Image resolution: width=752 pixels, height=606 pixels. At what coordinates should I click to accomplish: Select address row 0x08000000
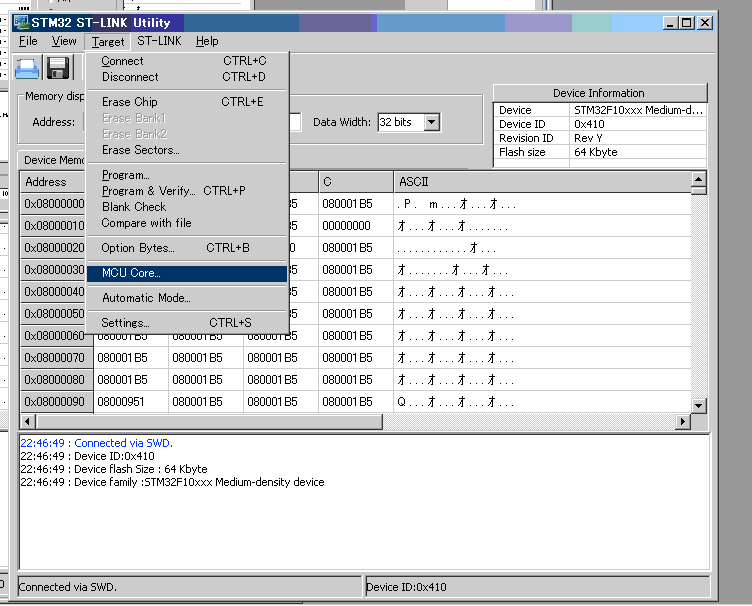point(54,204)
